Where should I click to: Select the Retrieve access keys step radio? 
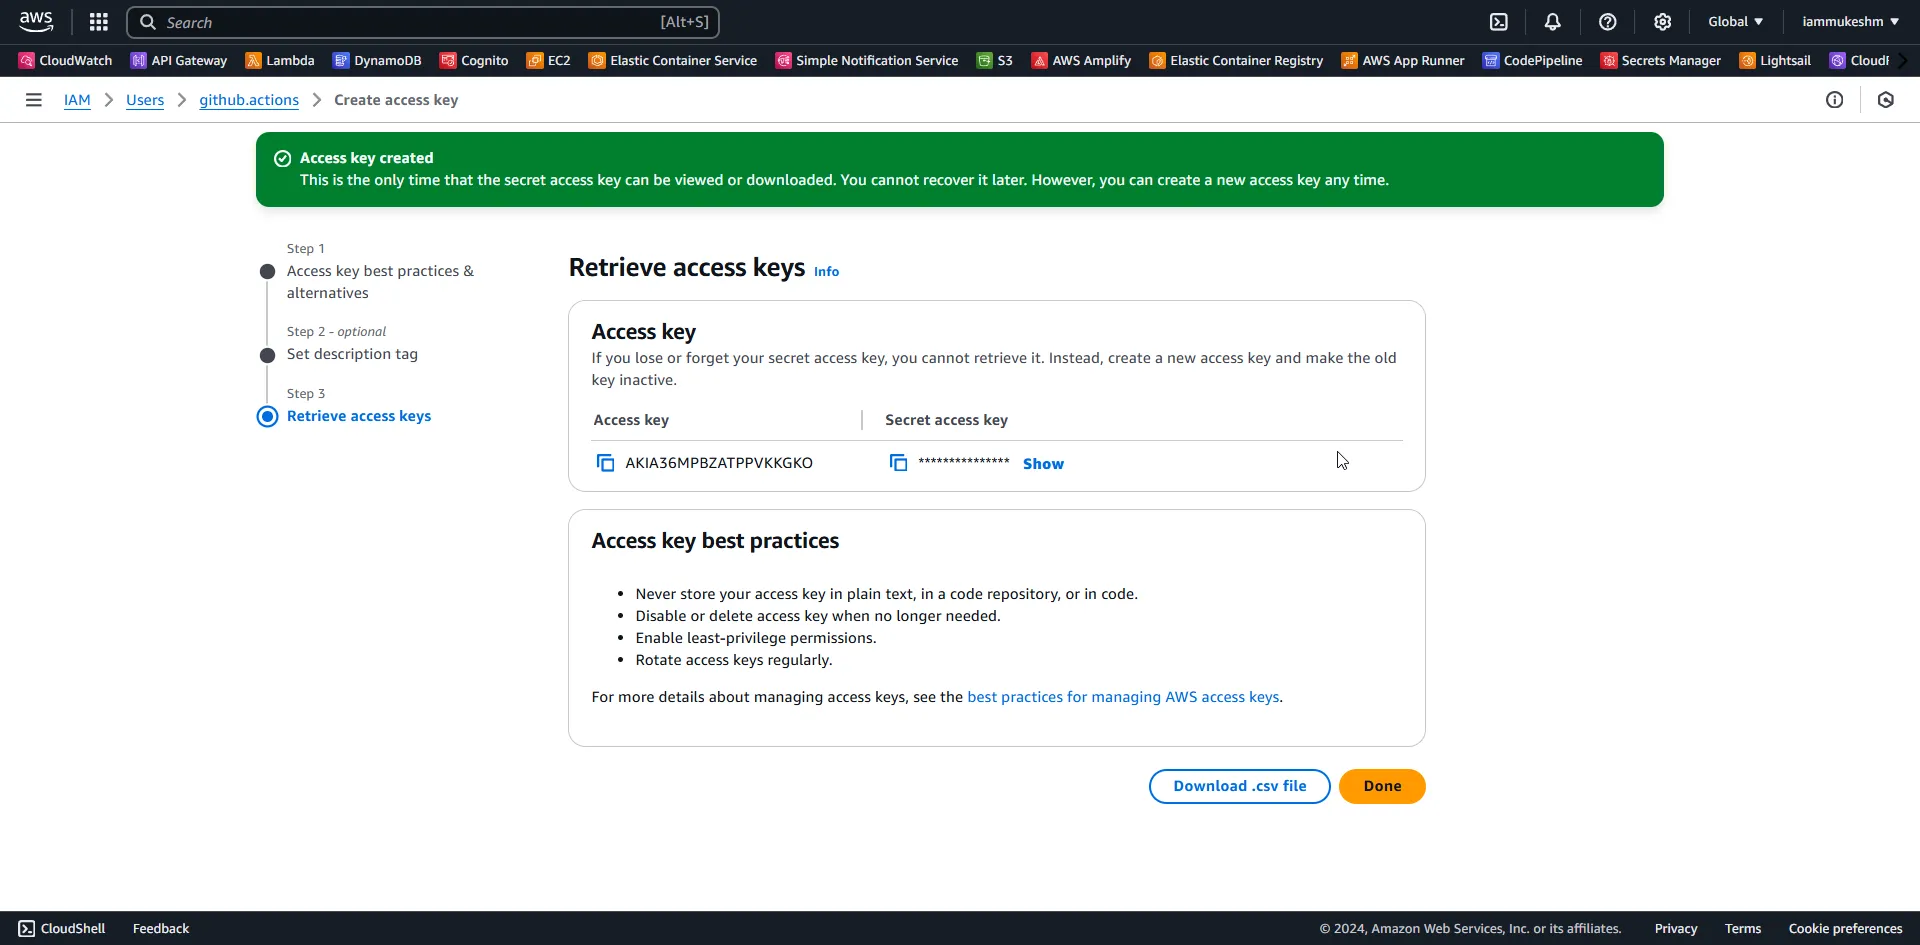click(x=267, y=417)
